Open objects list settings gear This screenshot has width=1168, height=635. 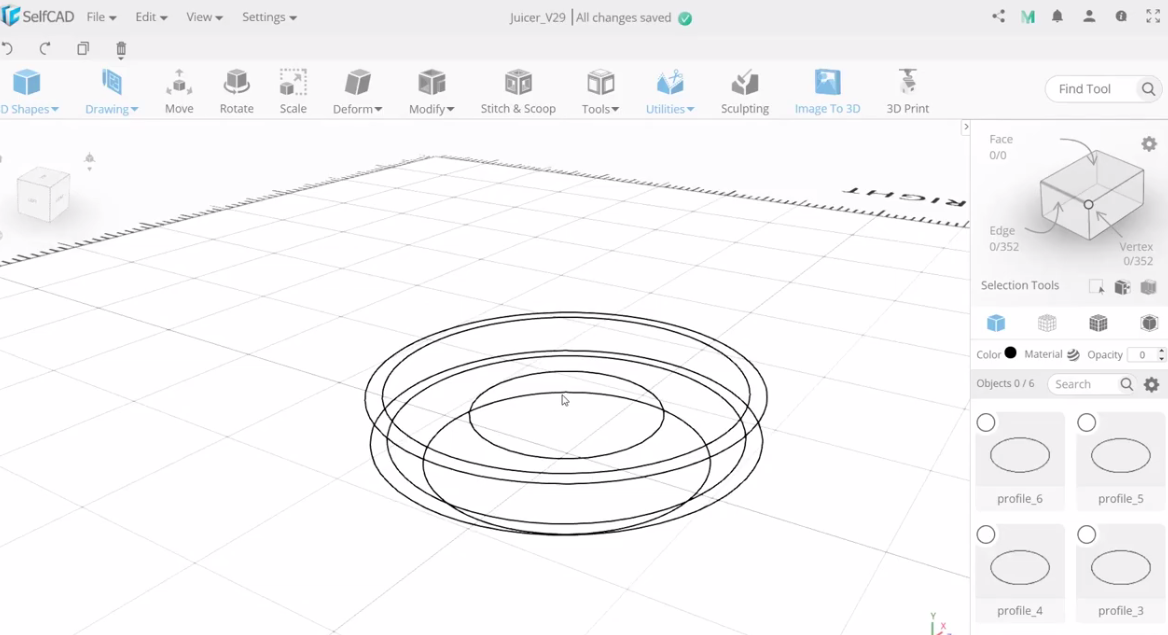pos(1152,385)
